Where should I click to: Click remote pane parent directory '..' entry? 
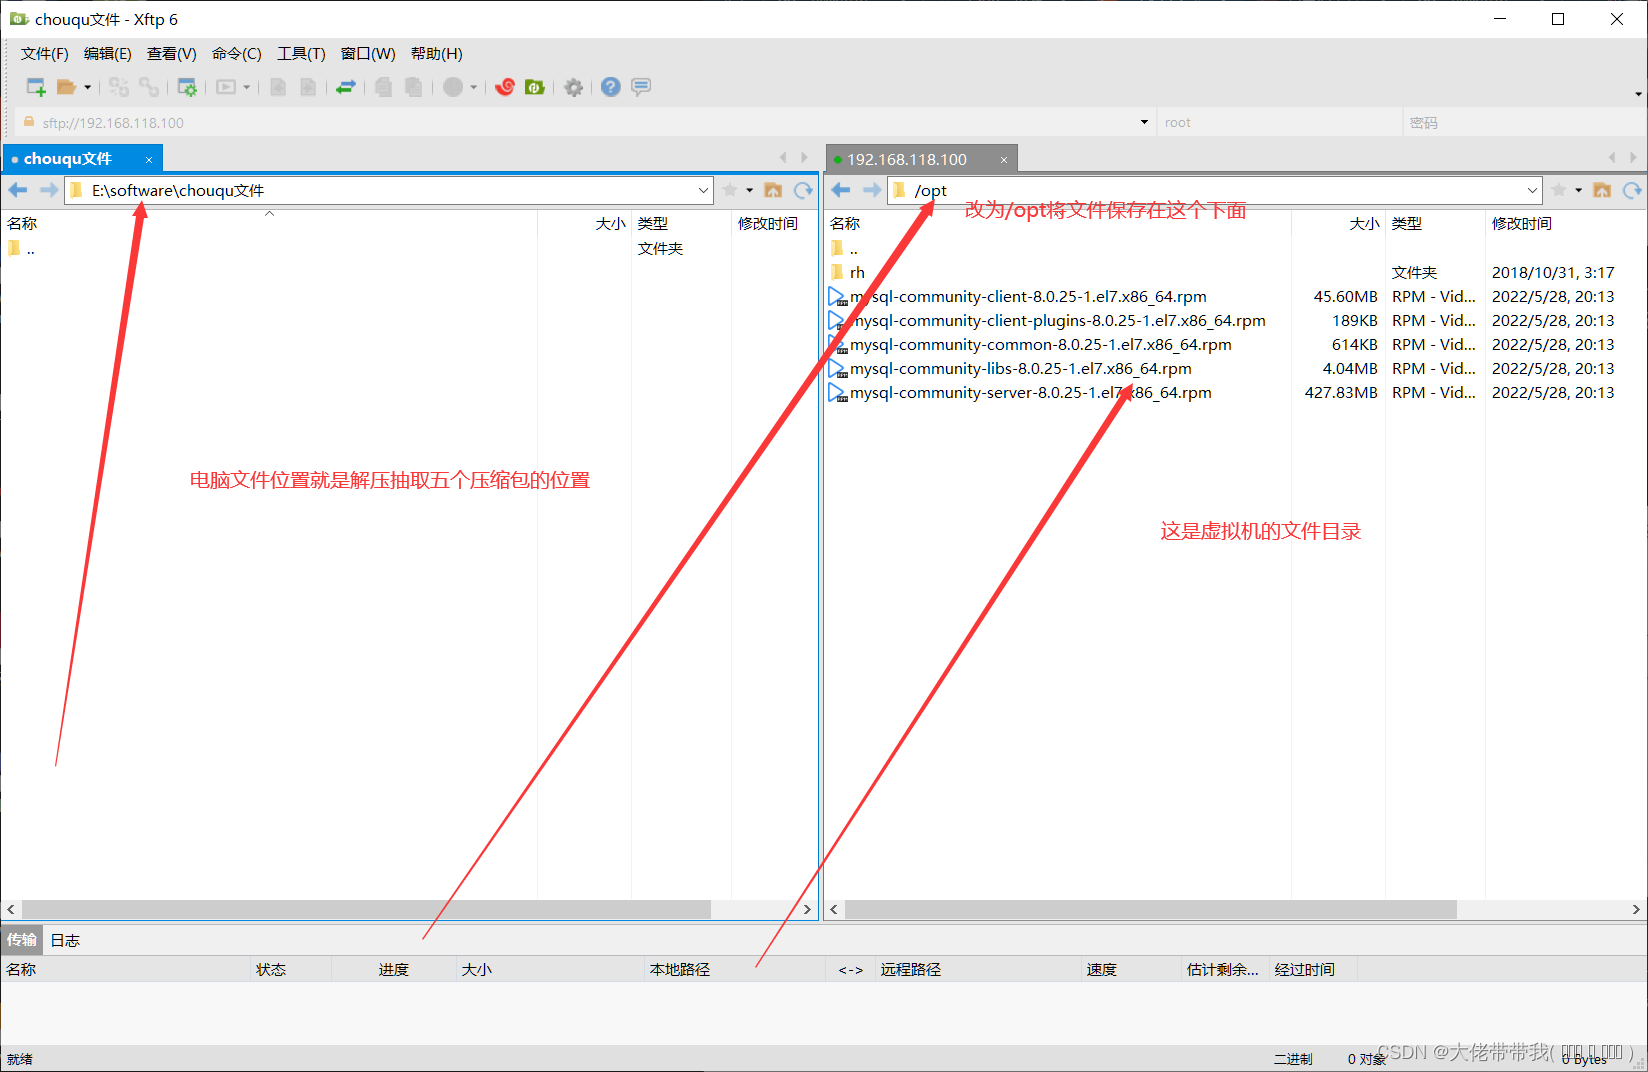[x=845, y=249]
